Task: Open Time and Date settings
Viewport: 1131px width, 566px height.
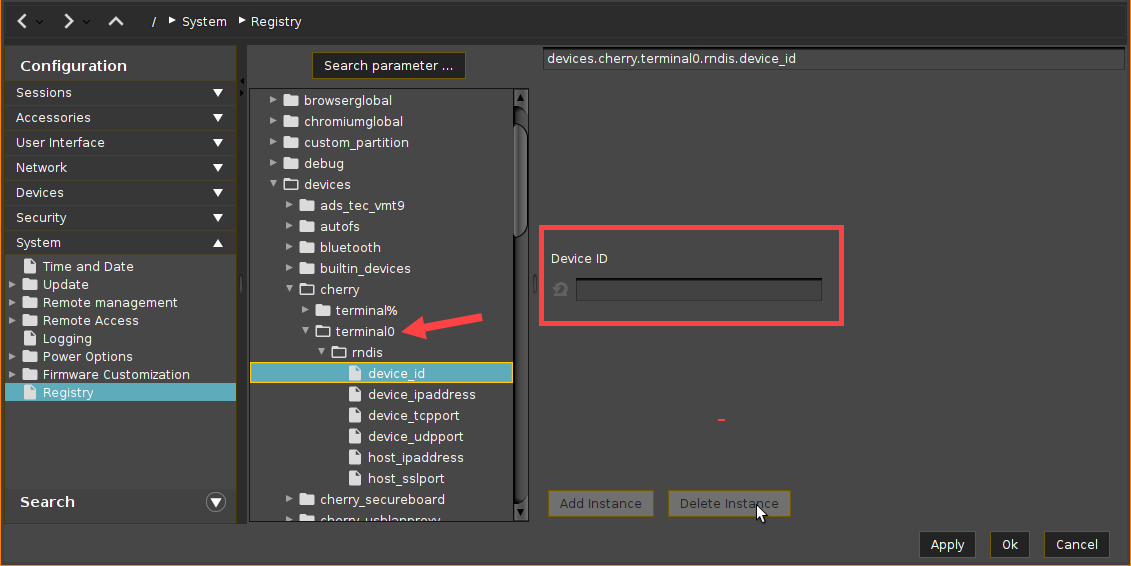Action: (88, 267)
